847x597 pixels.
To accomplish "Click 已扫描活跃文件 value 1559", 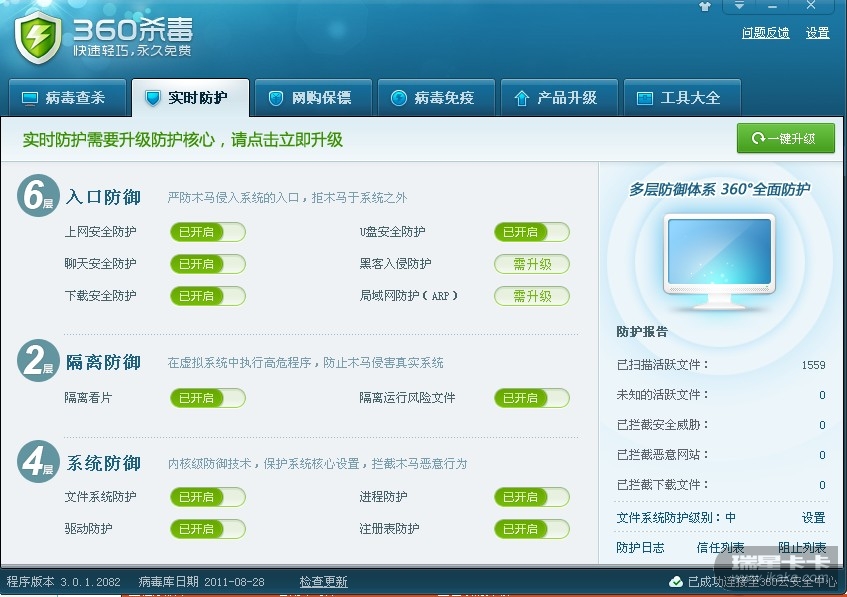I will [x=814, y=365].
